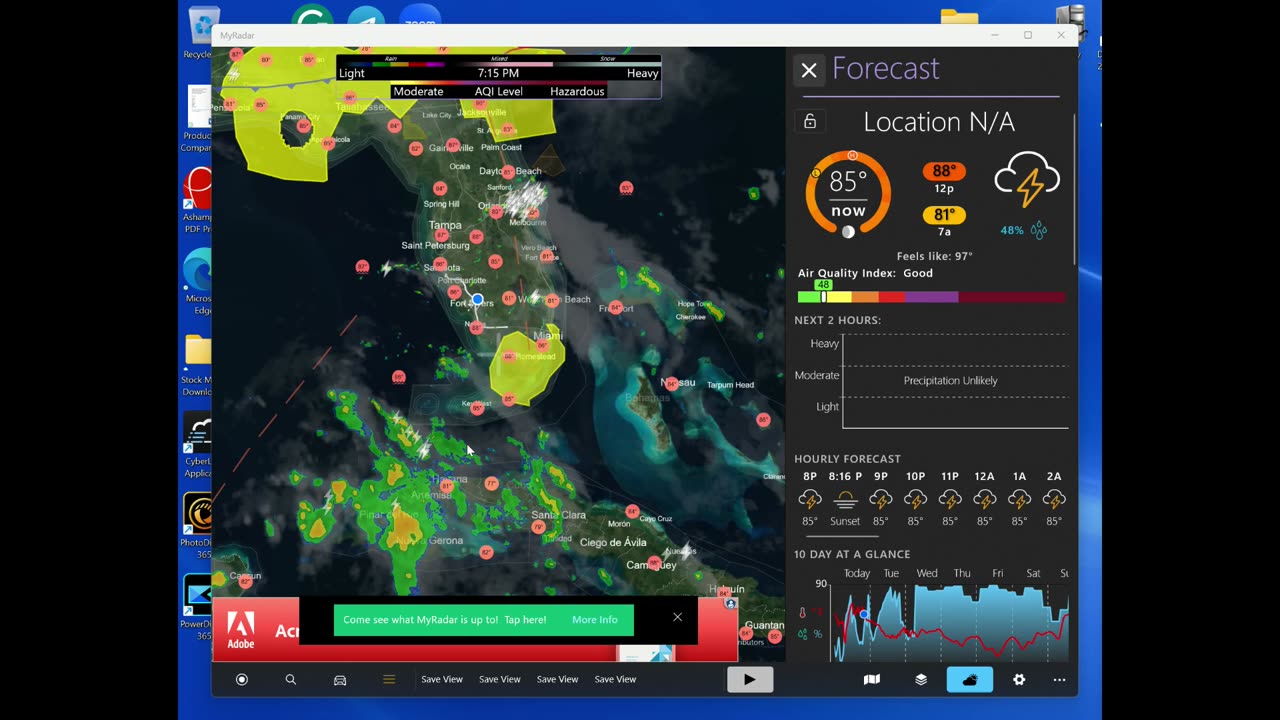Open the PhotoDirector 365 desktop shortcut

tap(197, 527)
